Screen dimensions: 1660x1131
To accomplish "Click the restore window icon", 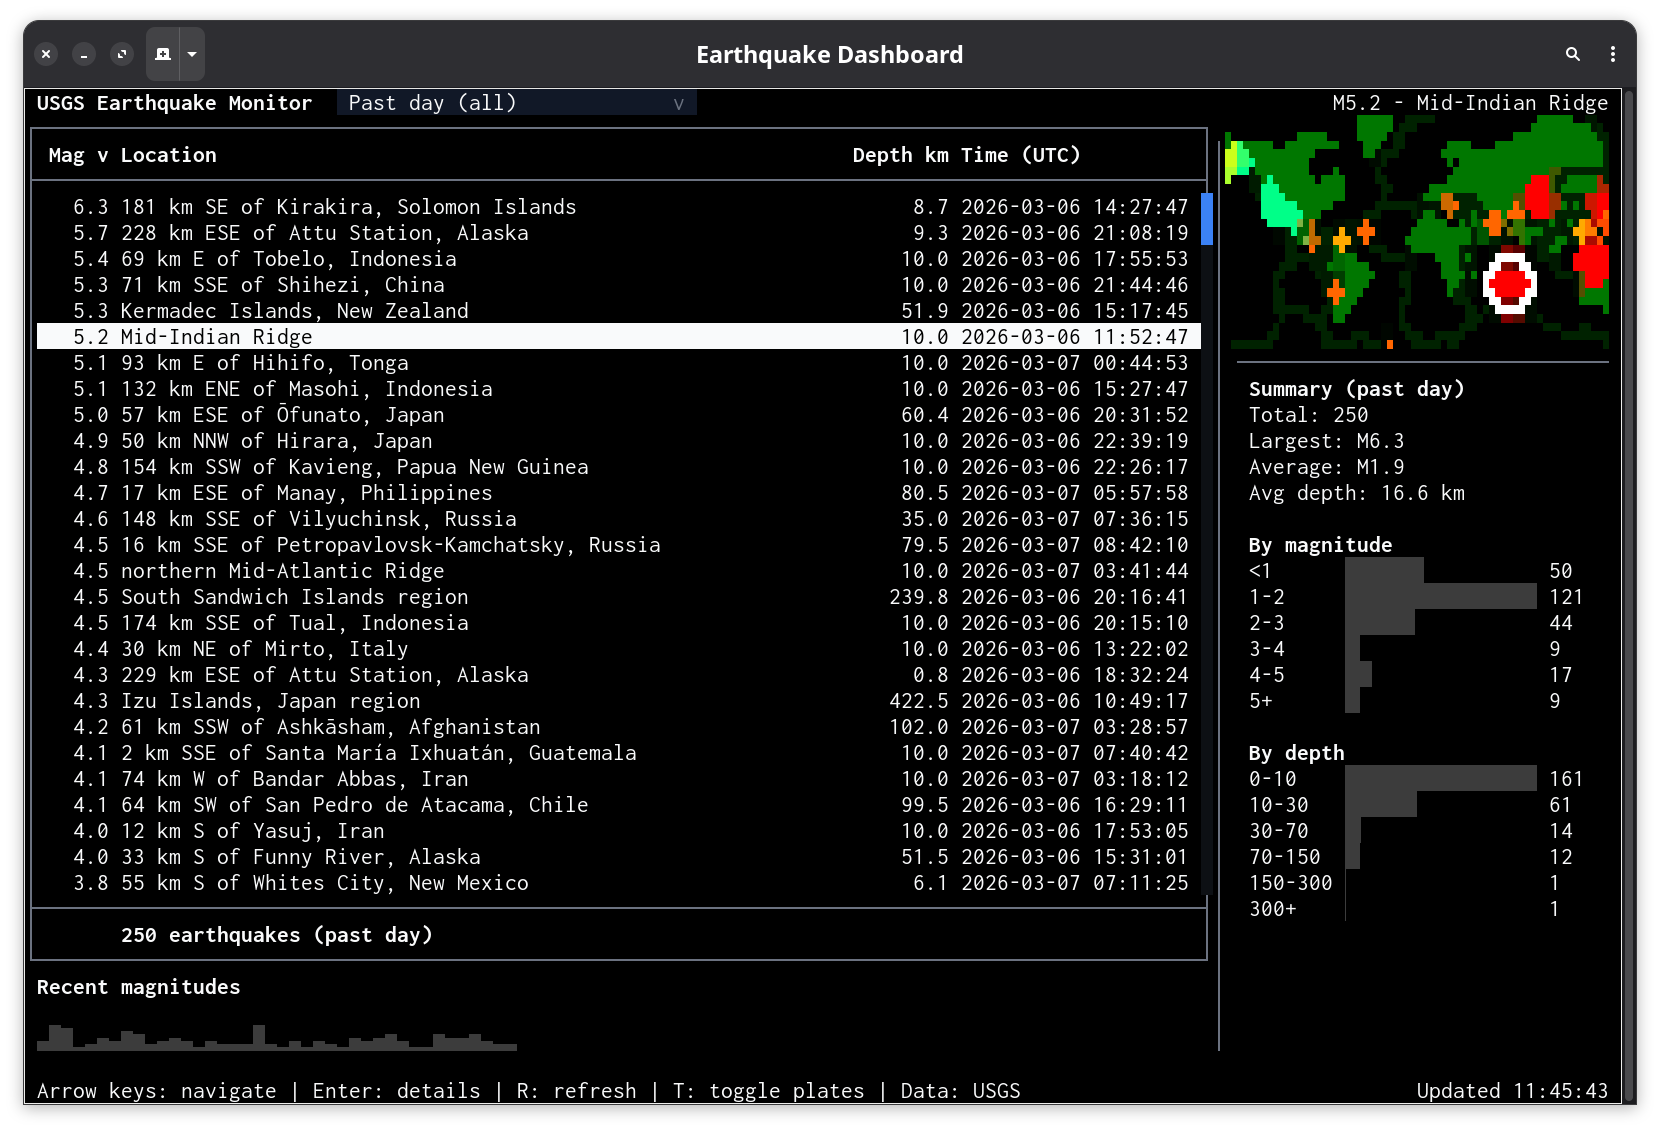I will point(122,54).
